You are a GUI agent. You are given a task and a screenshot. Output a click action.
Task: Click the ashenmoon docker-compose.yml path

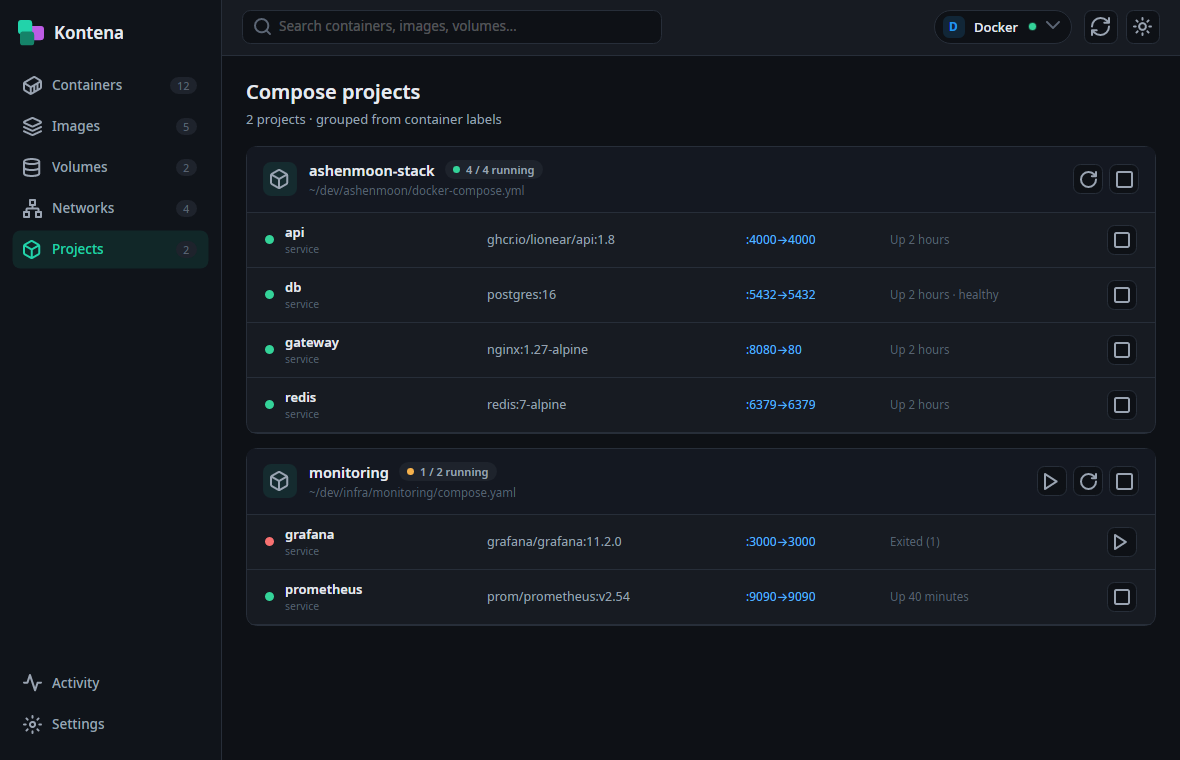416,190
